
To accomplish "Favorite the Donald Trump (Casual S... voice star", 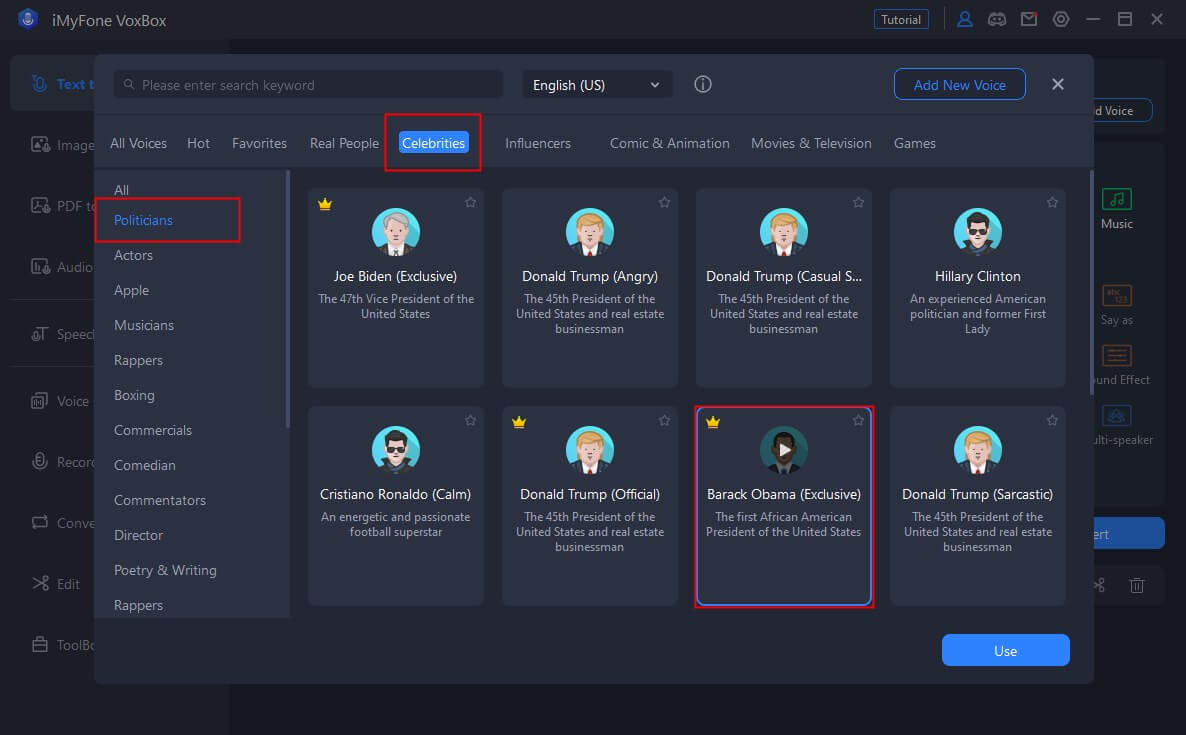I will (x=858, y=203).
